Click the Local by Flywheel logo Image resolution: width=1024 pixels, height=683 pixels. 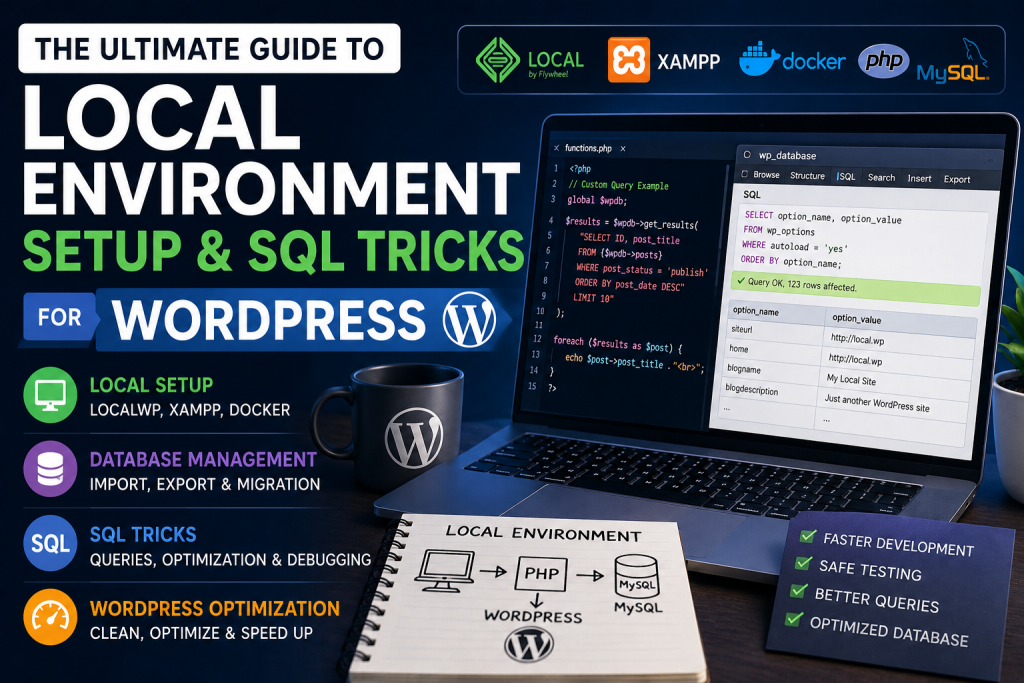(530, 60)
